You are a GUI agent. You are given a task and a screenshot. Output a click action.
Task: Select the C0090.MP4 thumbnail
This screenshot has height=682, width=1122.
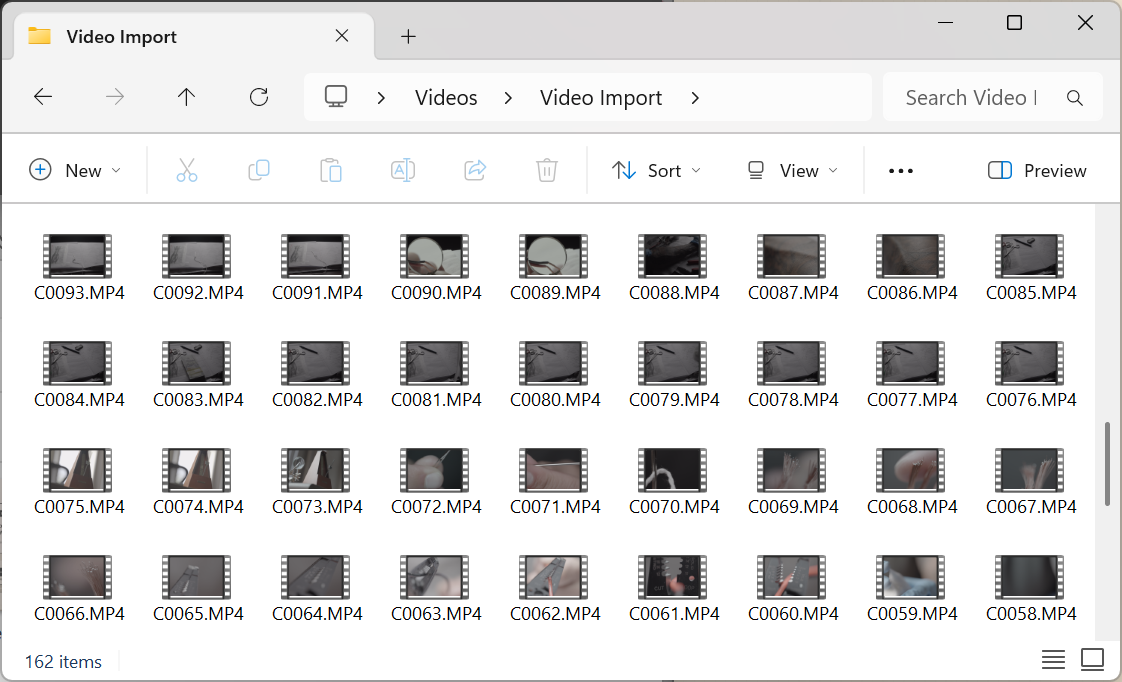(435, 256)
